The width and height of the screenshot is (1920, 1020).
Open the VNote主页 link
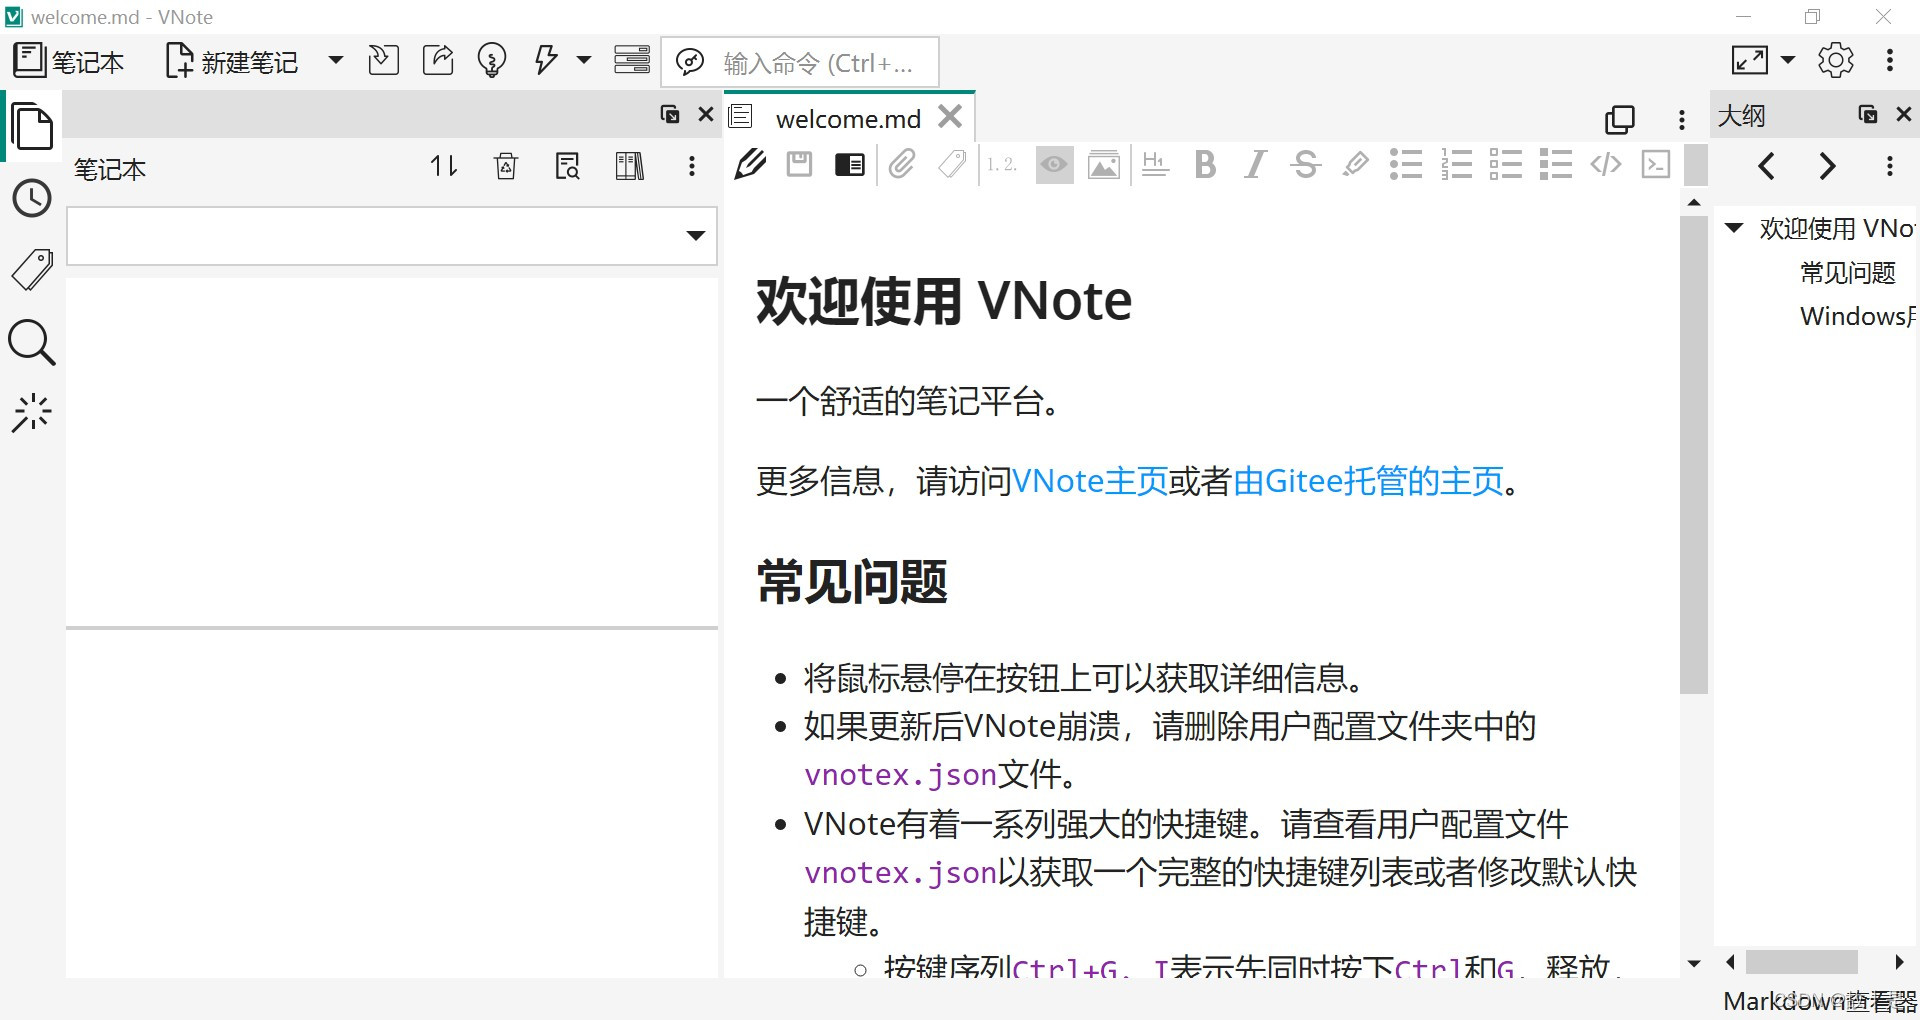pos(1090,481)
